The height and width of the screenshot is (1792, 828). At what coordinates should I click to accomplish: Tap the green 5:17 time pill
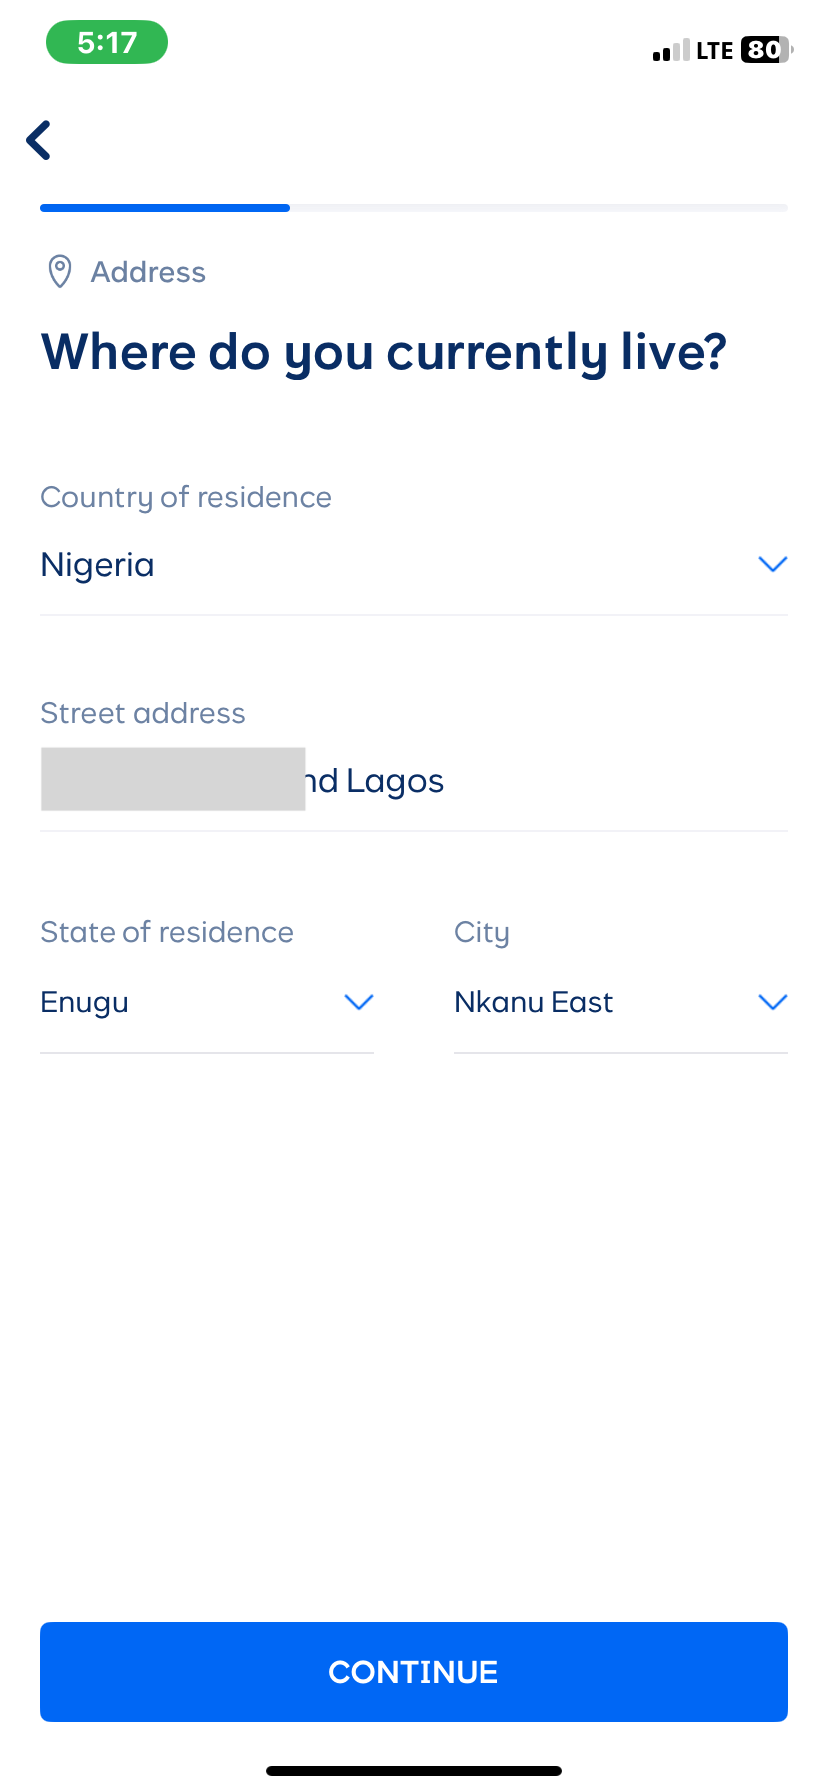pos(107,42)
